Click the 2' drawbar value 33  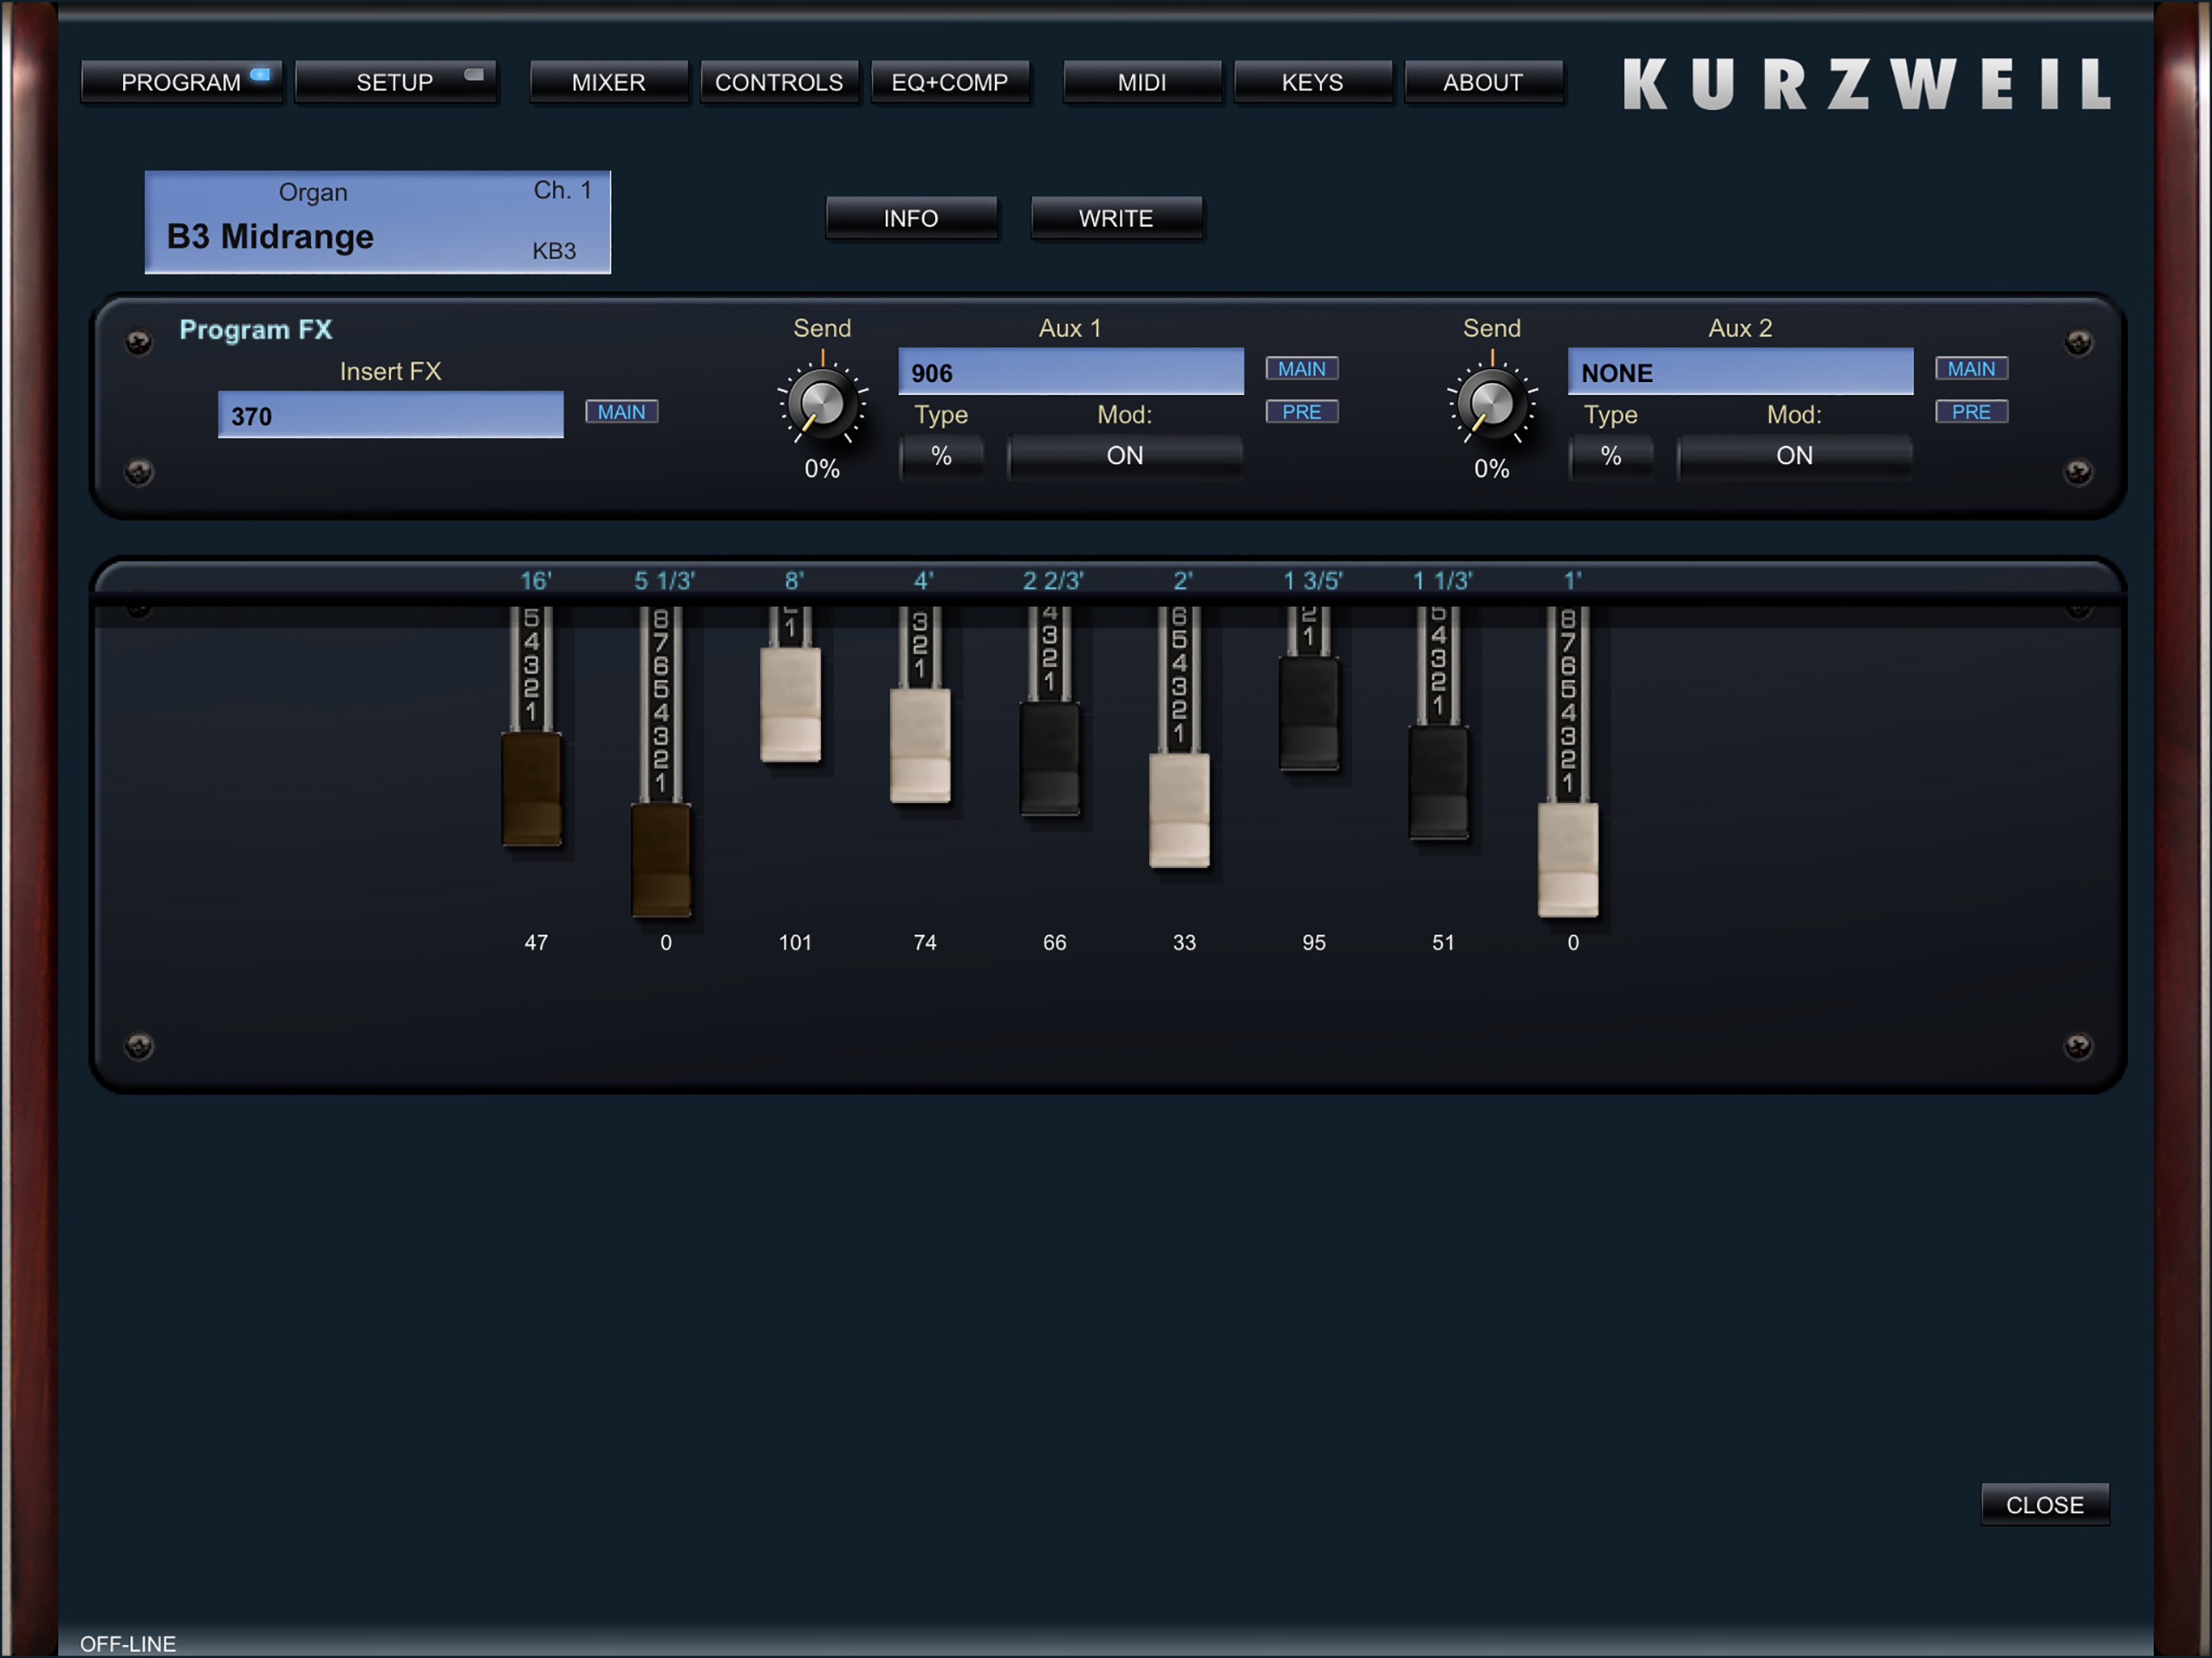click(1184, 942)
